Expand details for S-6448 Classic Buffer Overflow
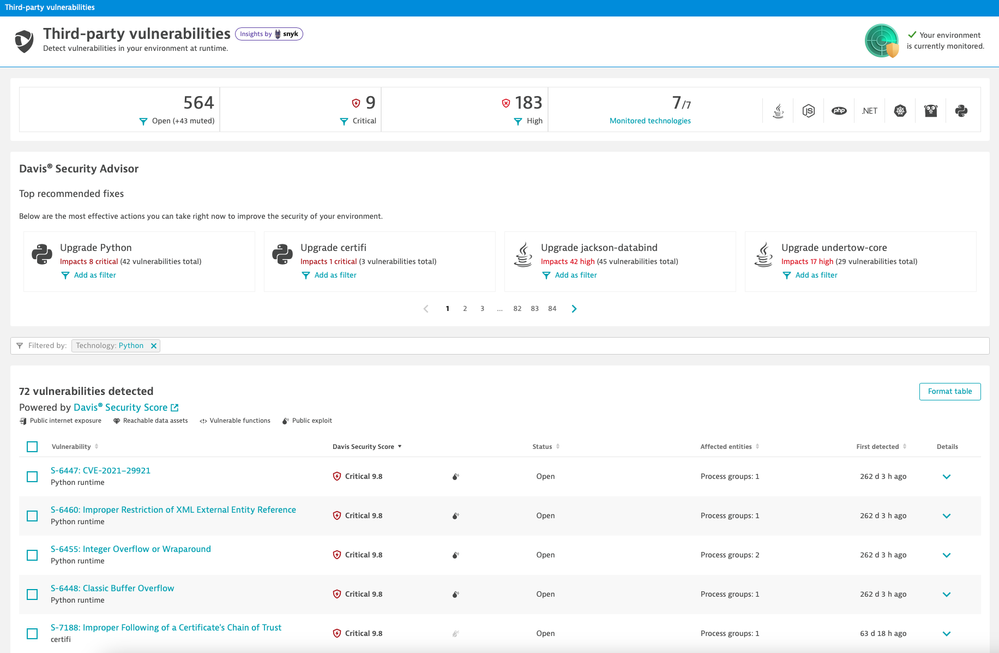The height and width of the screenshot is (653, 999). (946, 594)
